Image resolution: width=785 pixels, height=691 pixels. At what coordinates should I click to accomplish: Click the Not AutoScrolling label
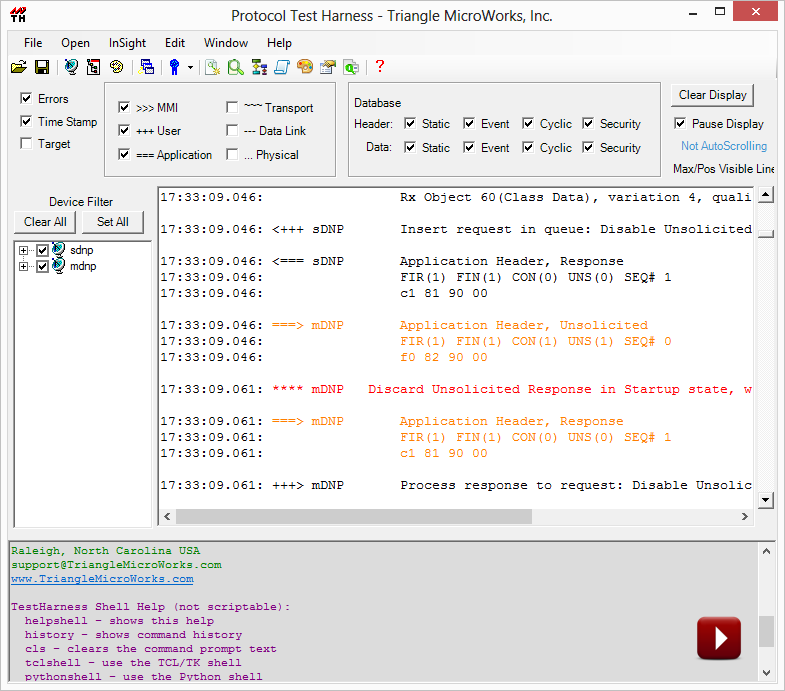724,146
